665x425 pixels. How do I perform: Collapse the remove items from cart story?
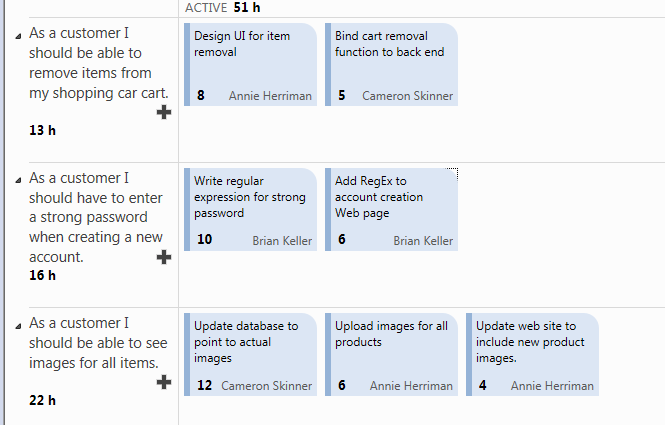[18, 36]
